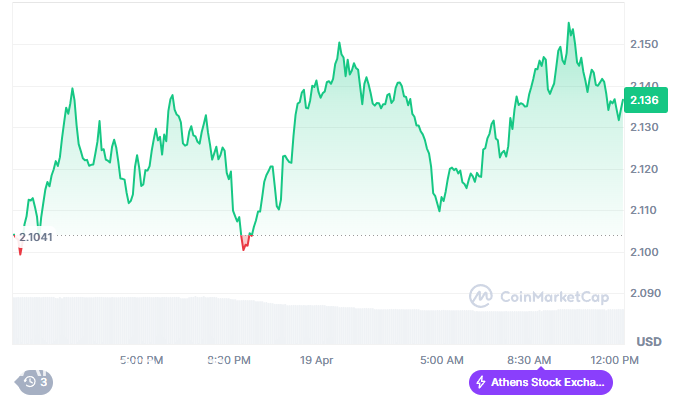
Task: Click the 2.1041 baseline price label
Action: pyautogui.click(x=36, y=237)
